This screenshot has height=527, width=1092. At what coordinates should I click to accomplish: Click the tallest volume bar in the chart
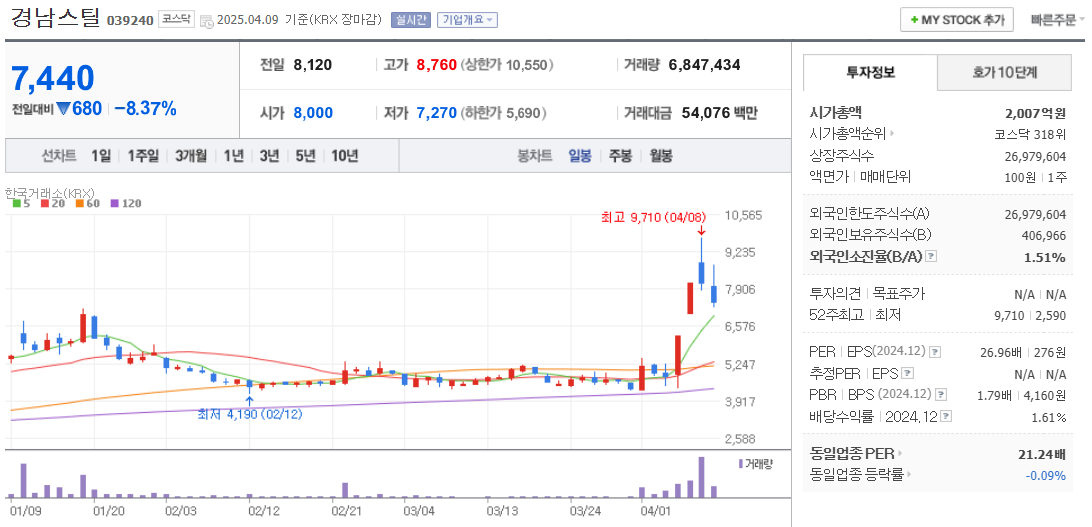[702, 477]
